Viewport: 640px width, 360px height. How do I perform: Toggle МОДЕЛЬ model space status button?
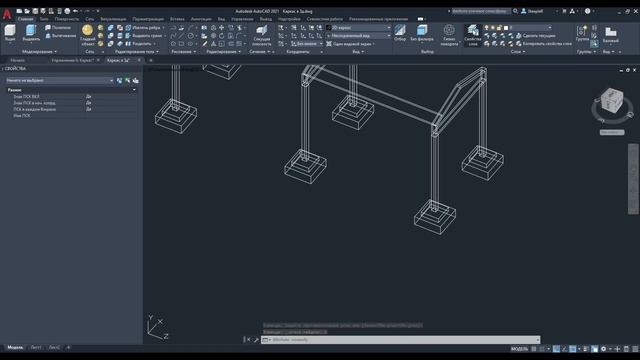(519, 349)
